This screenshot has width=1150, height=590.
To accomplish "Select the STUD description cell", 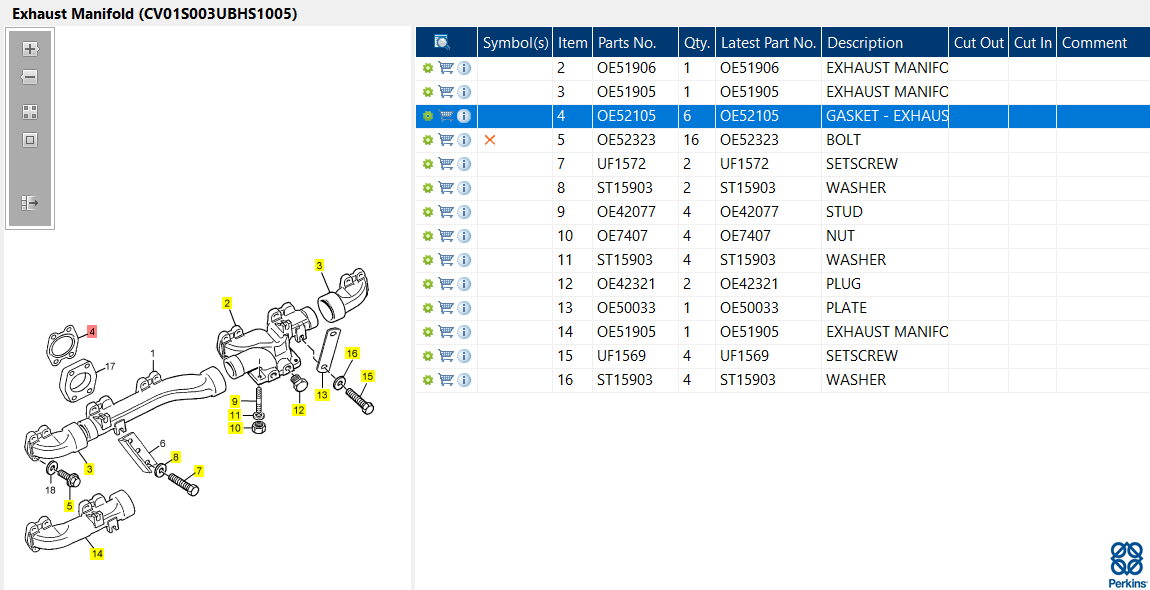I will pos(885,212).
